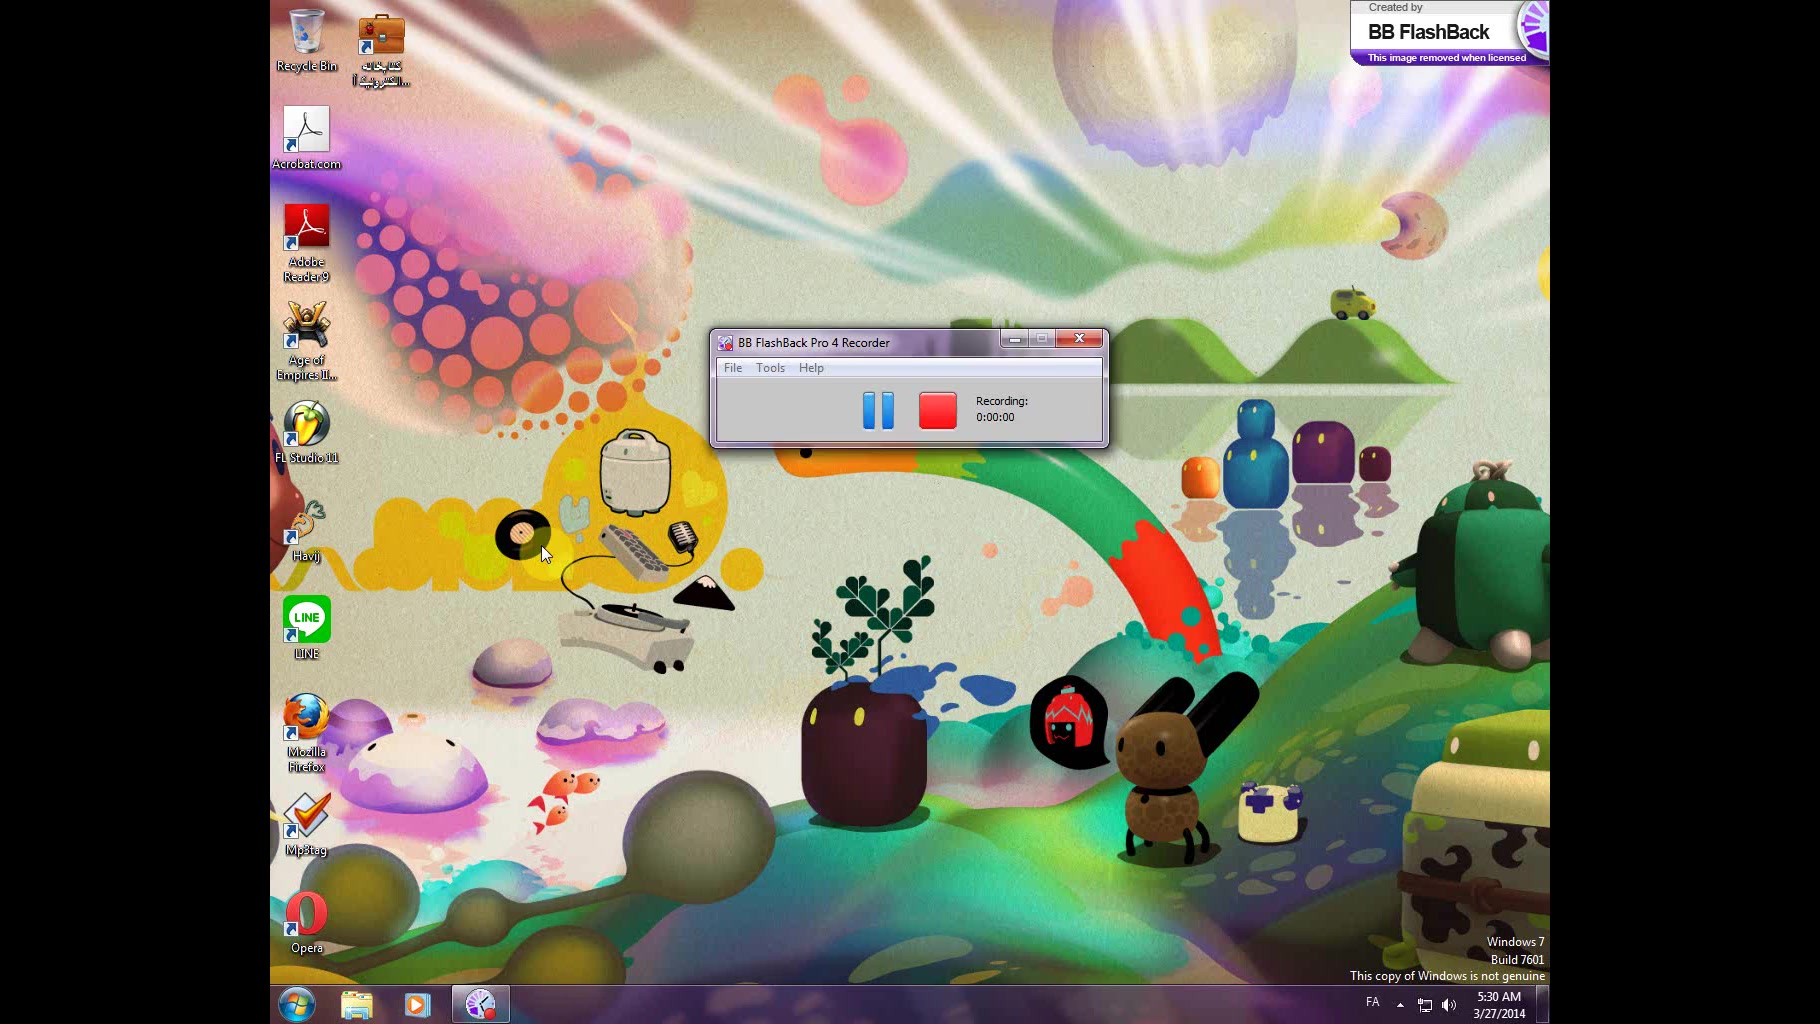Click the BB FlashBack Recorder title bar icon
The image size is (1820, 1024).
(726, 343)
